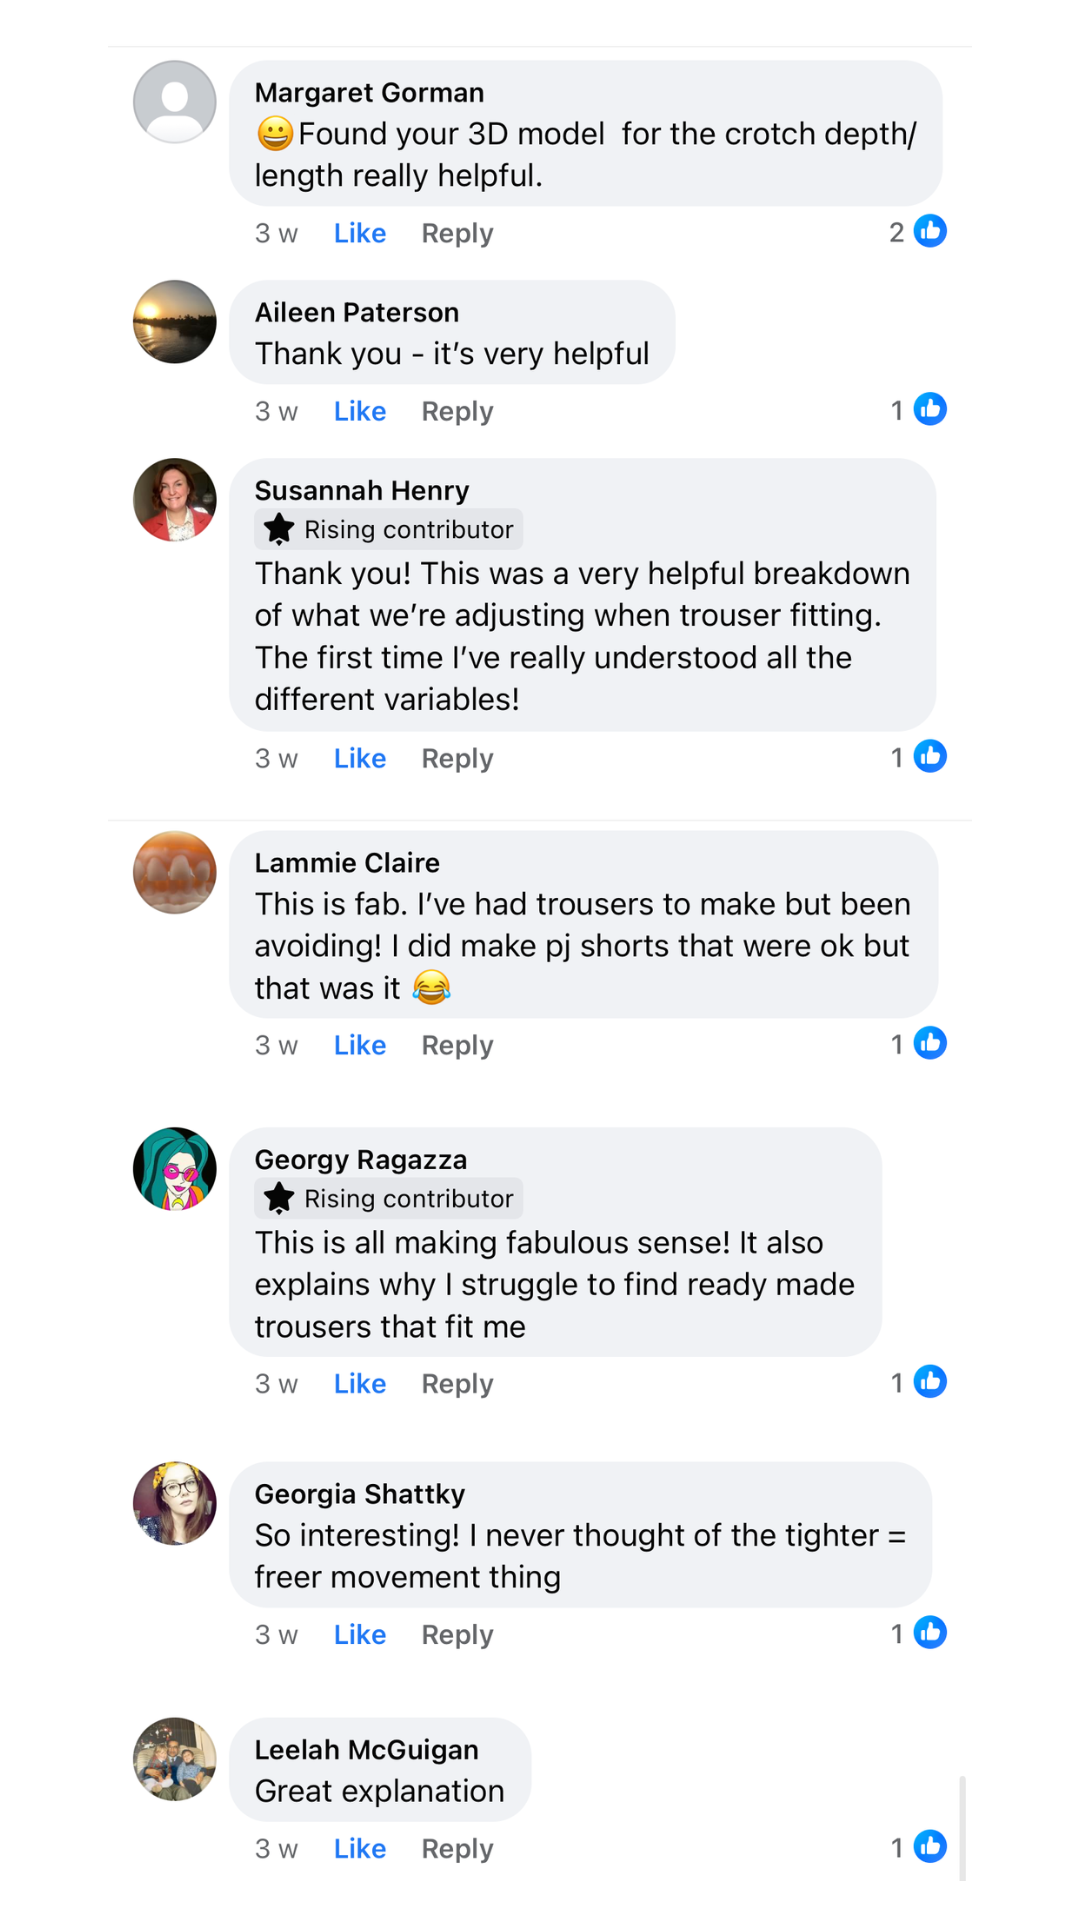Open the like reaction on Georgy Ragazza's comment
Image resolution: width=1080 pixels, height=1920 pixels.
(930, 1381)
